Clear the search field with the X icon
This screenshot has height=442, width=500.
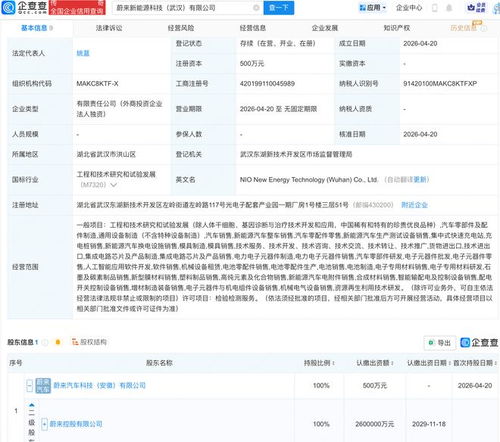coord(256,8)
